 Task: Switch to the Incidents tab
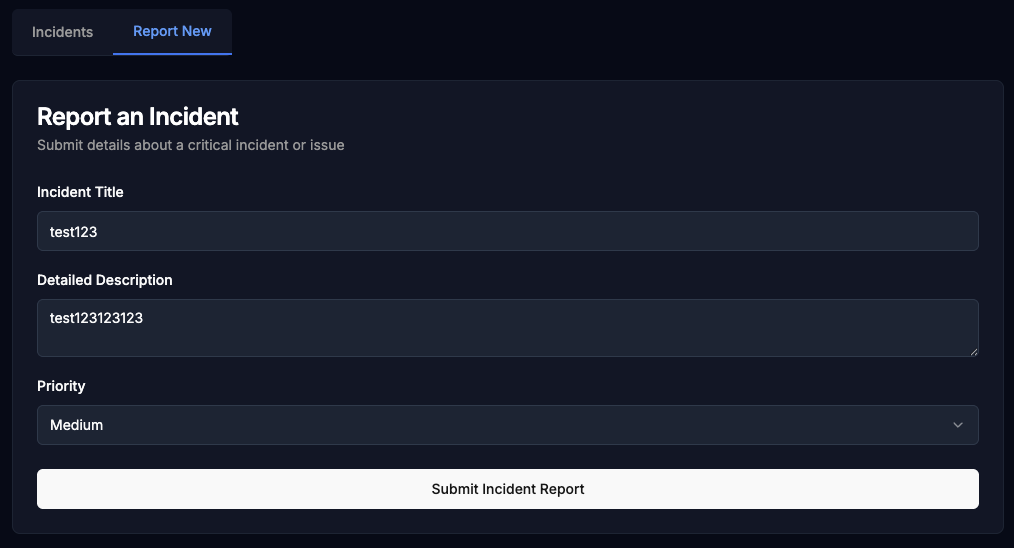pos(63,32)
